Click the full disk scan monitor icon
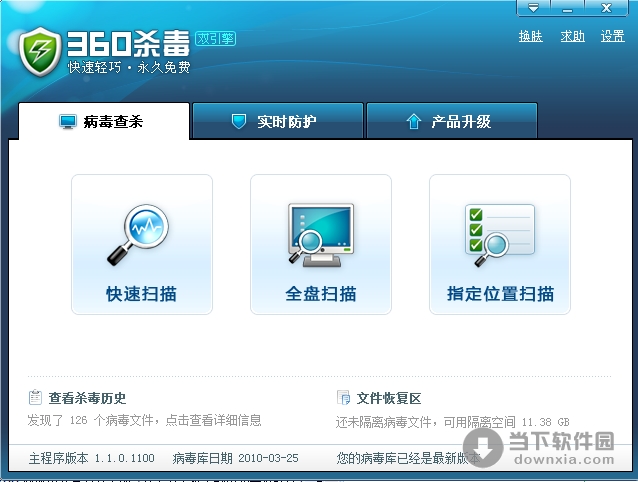Screen dimensions: 638x482 pyautogui.click(x=321, y=235)
